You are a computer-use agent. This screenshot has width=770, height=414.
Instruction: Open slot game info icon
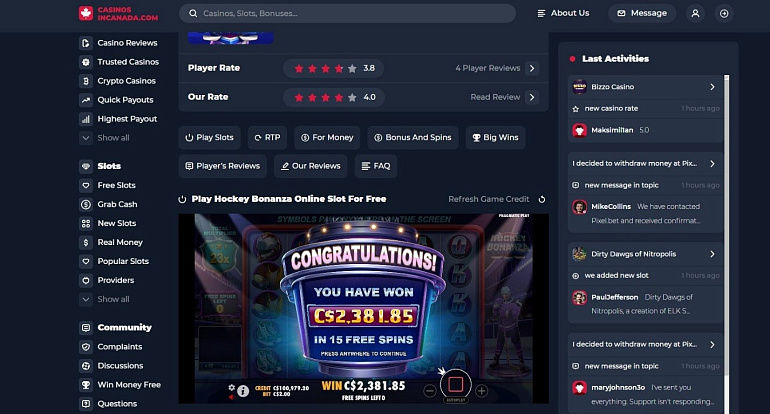point(243,391)
